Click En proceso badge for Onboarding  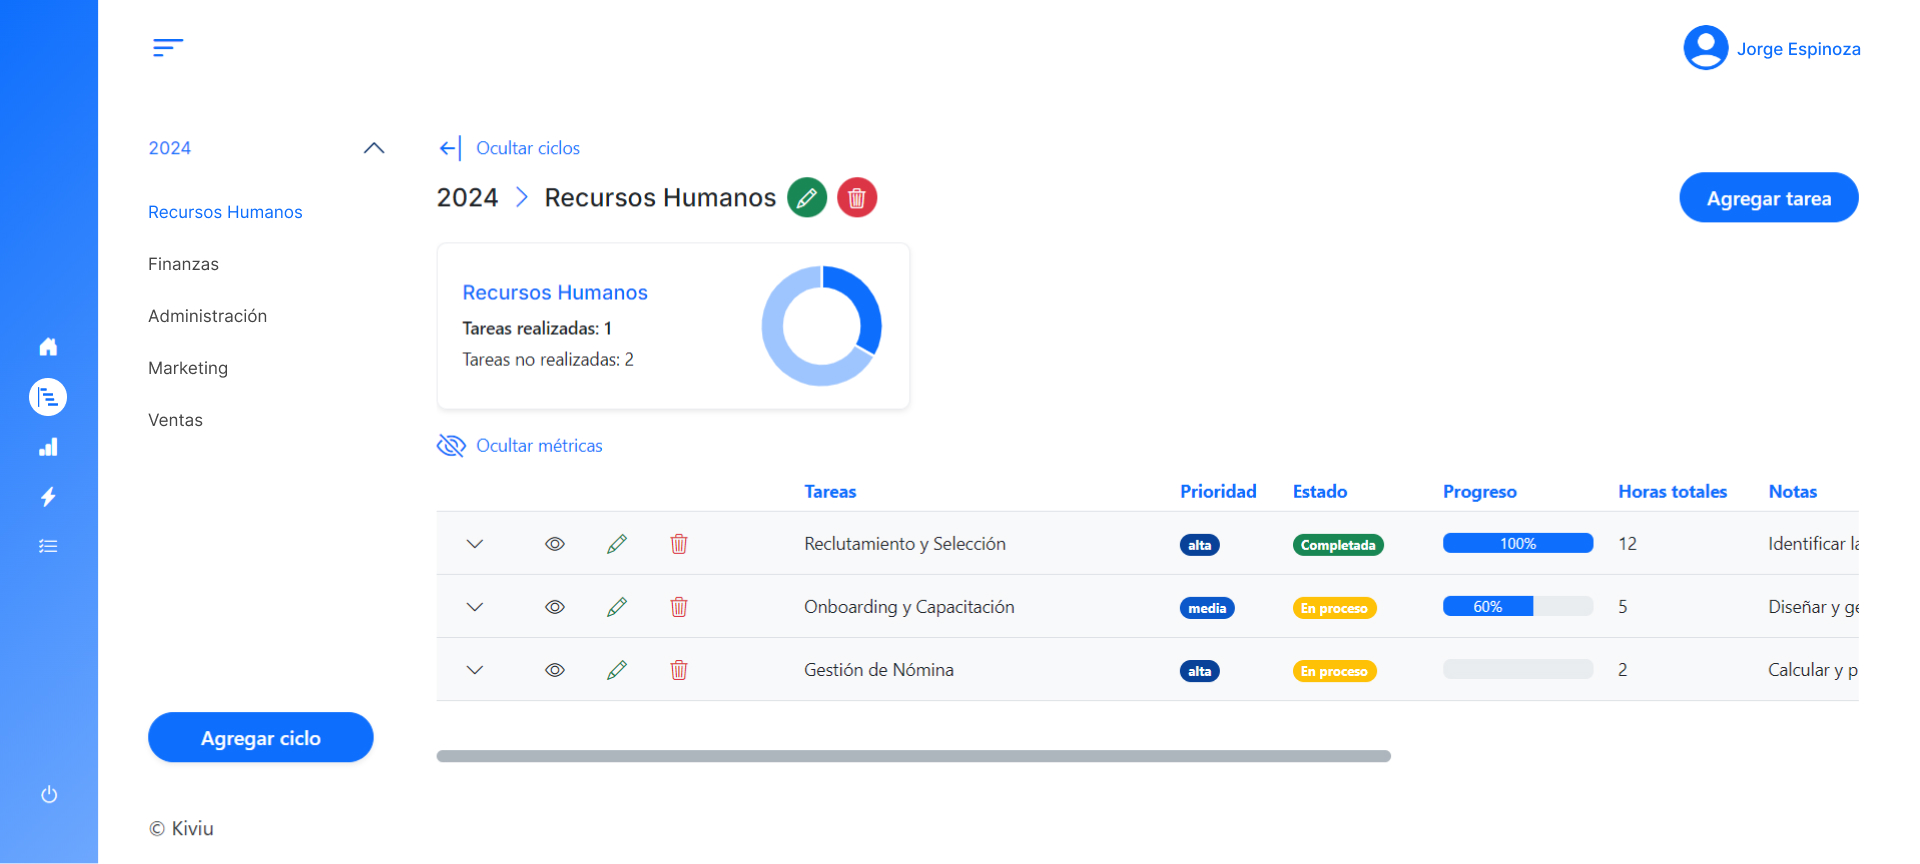click(1335, 608)
